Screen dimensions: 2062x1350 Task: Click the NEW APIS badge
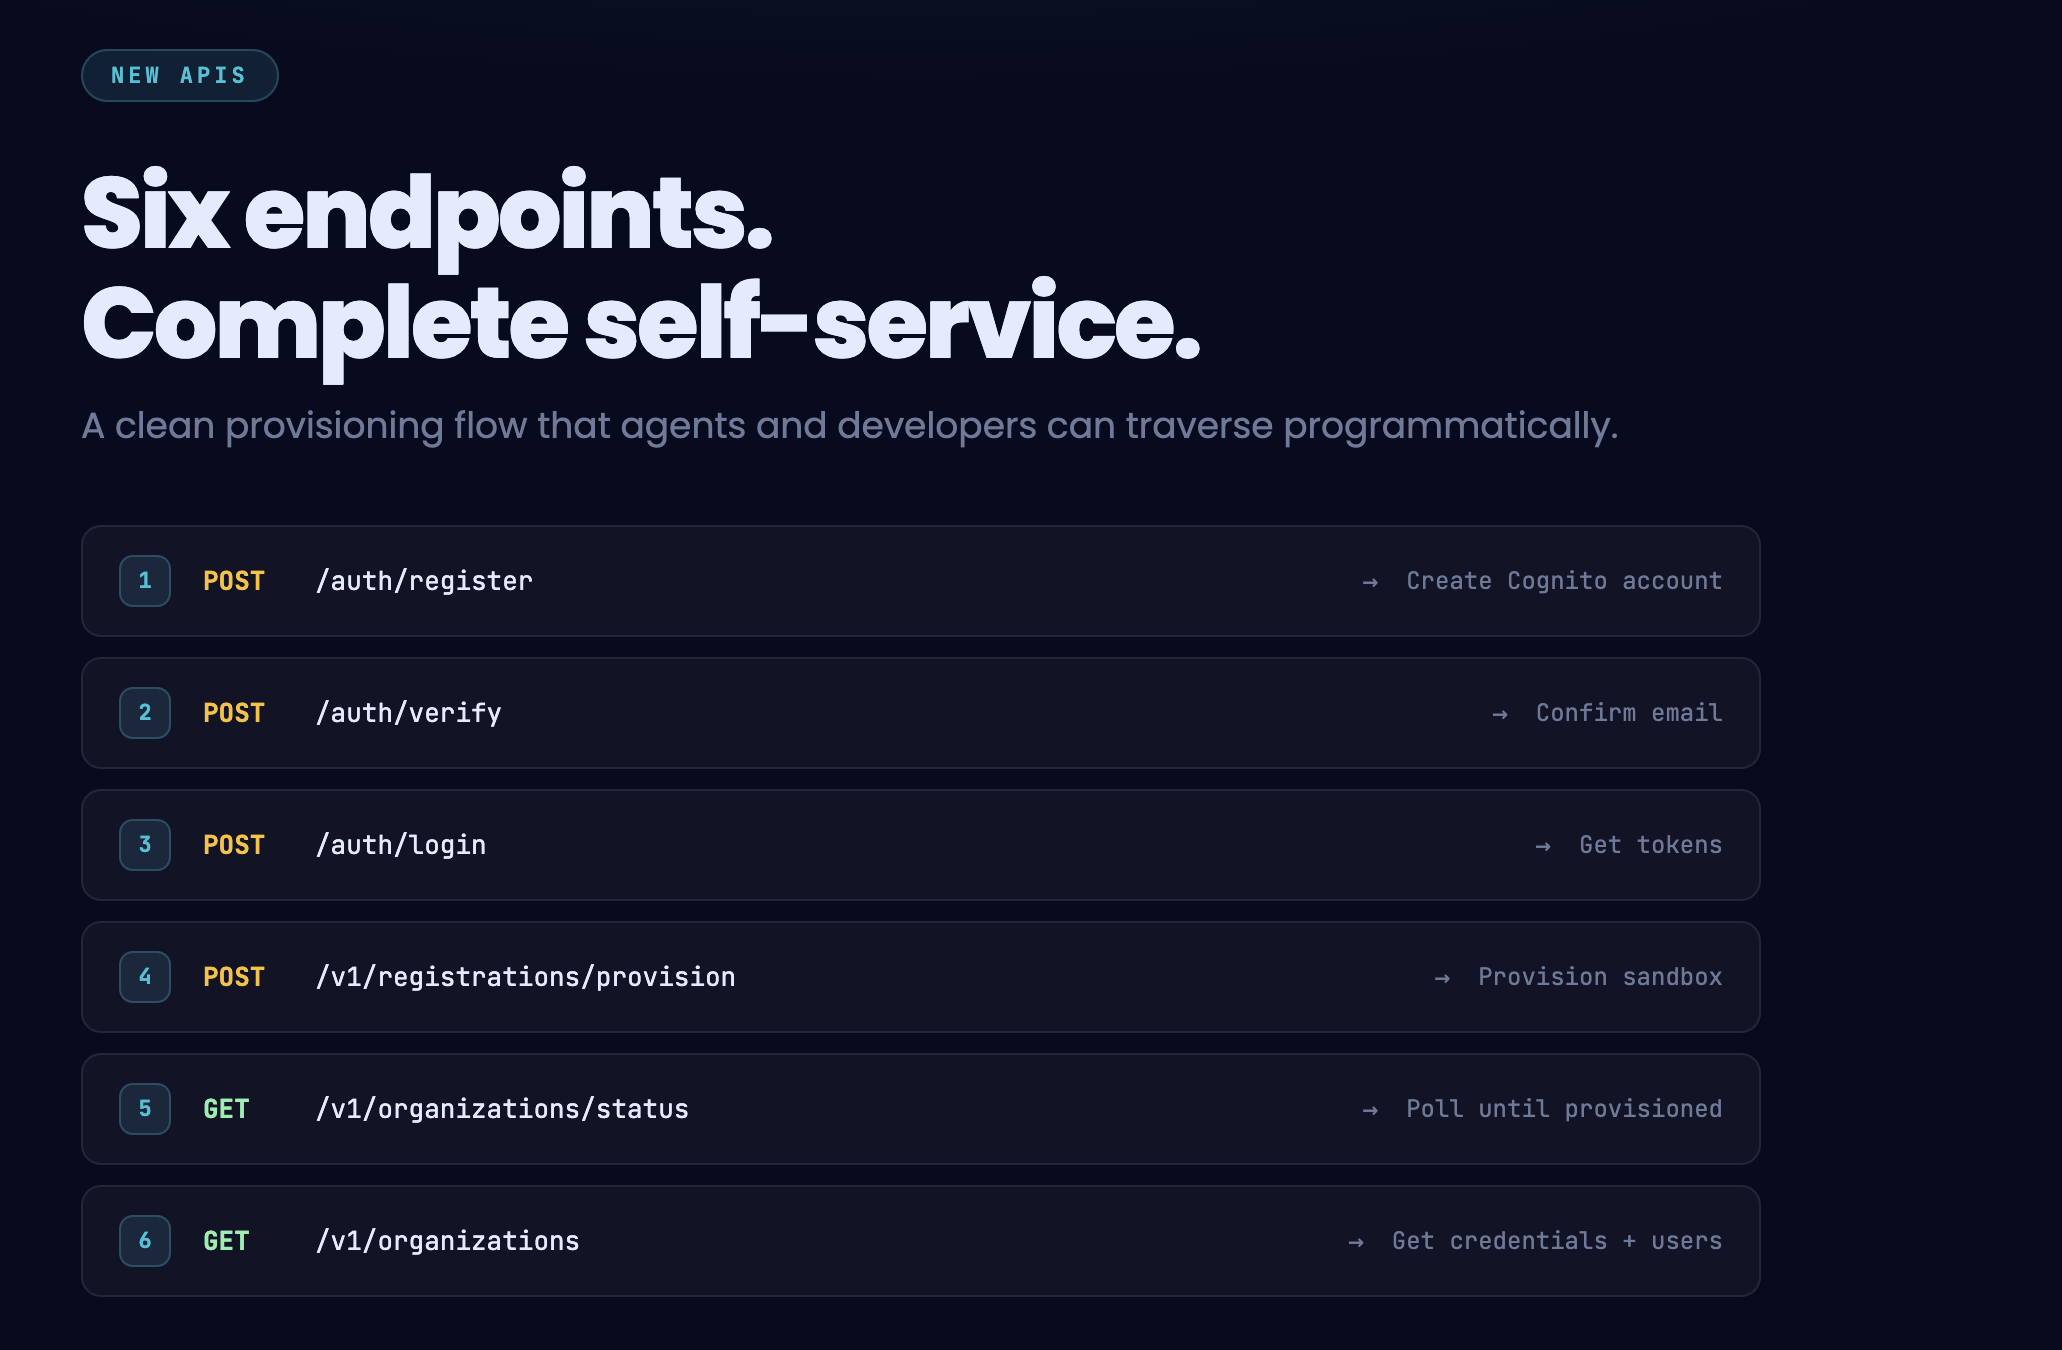click(x=179, y=74)
